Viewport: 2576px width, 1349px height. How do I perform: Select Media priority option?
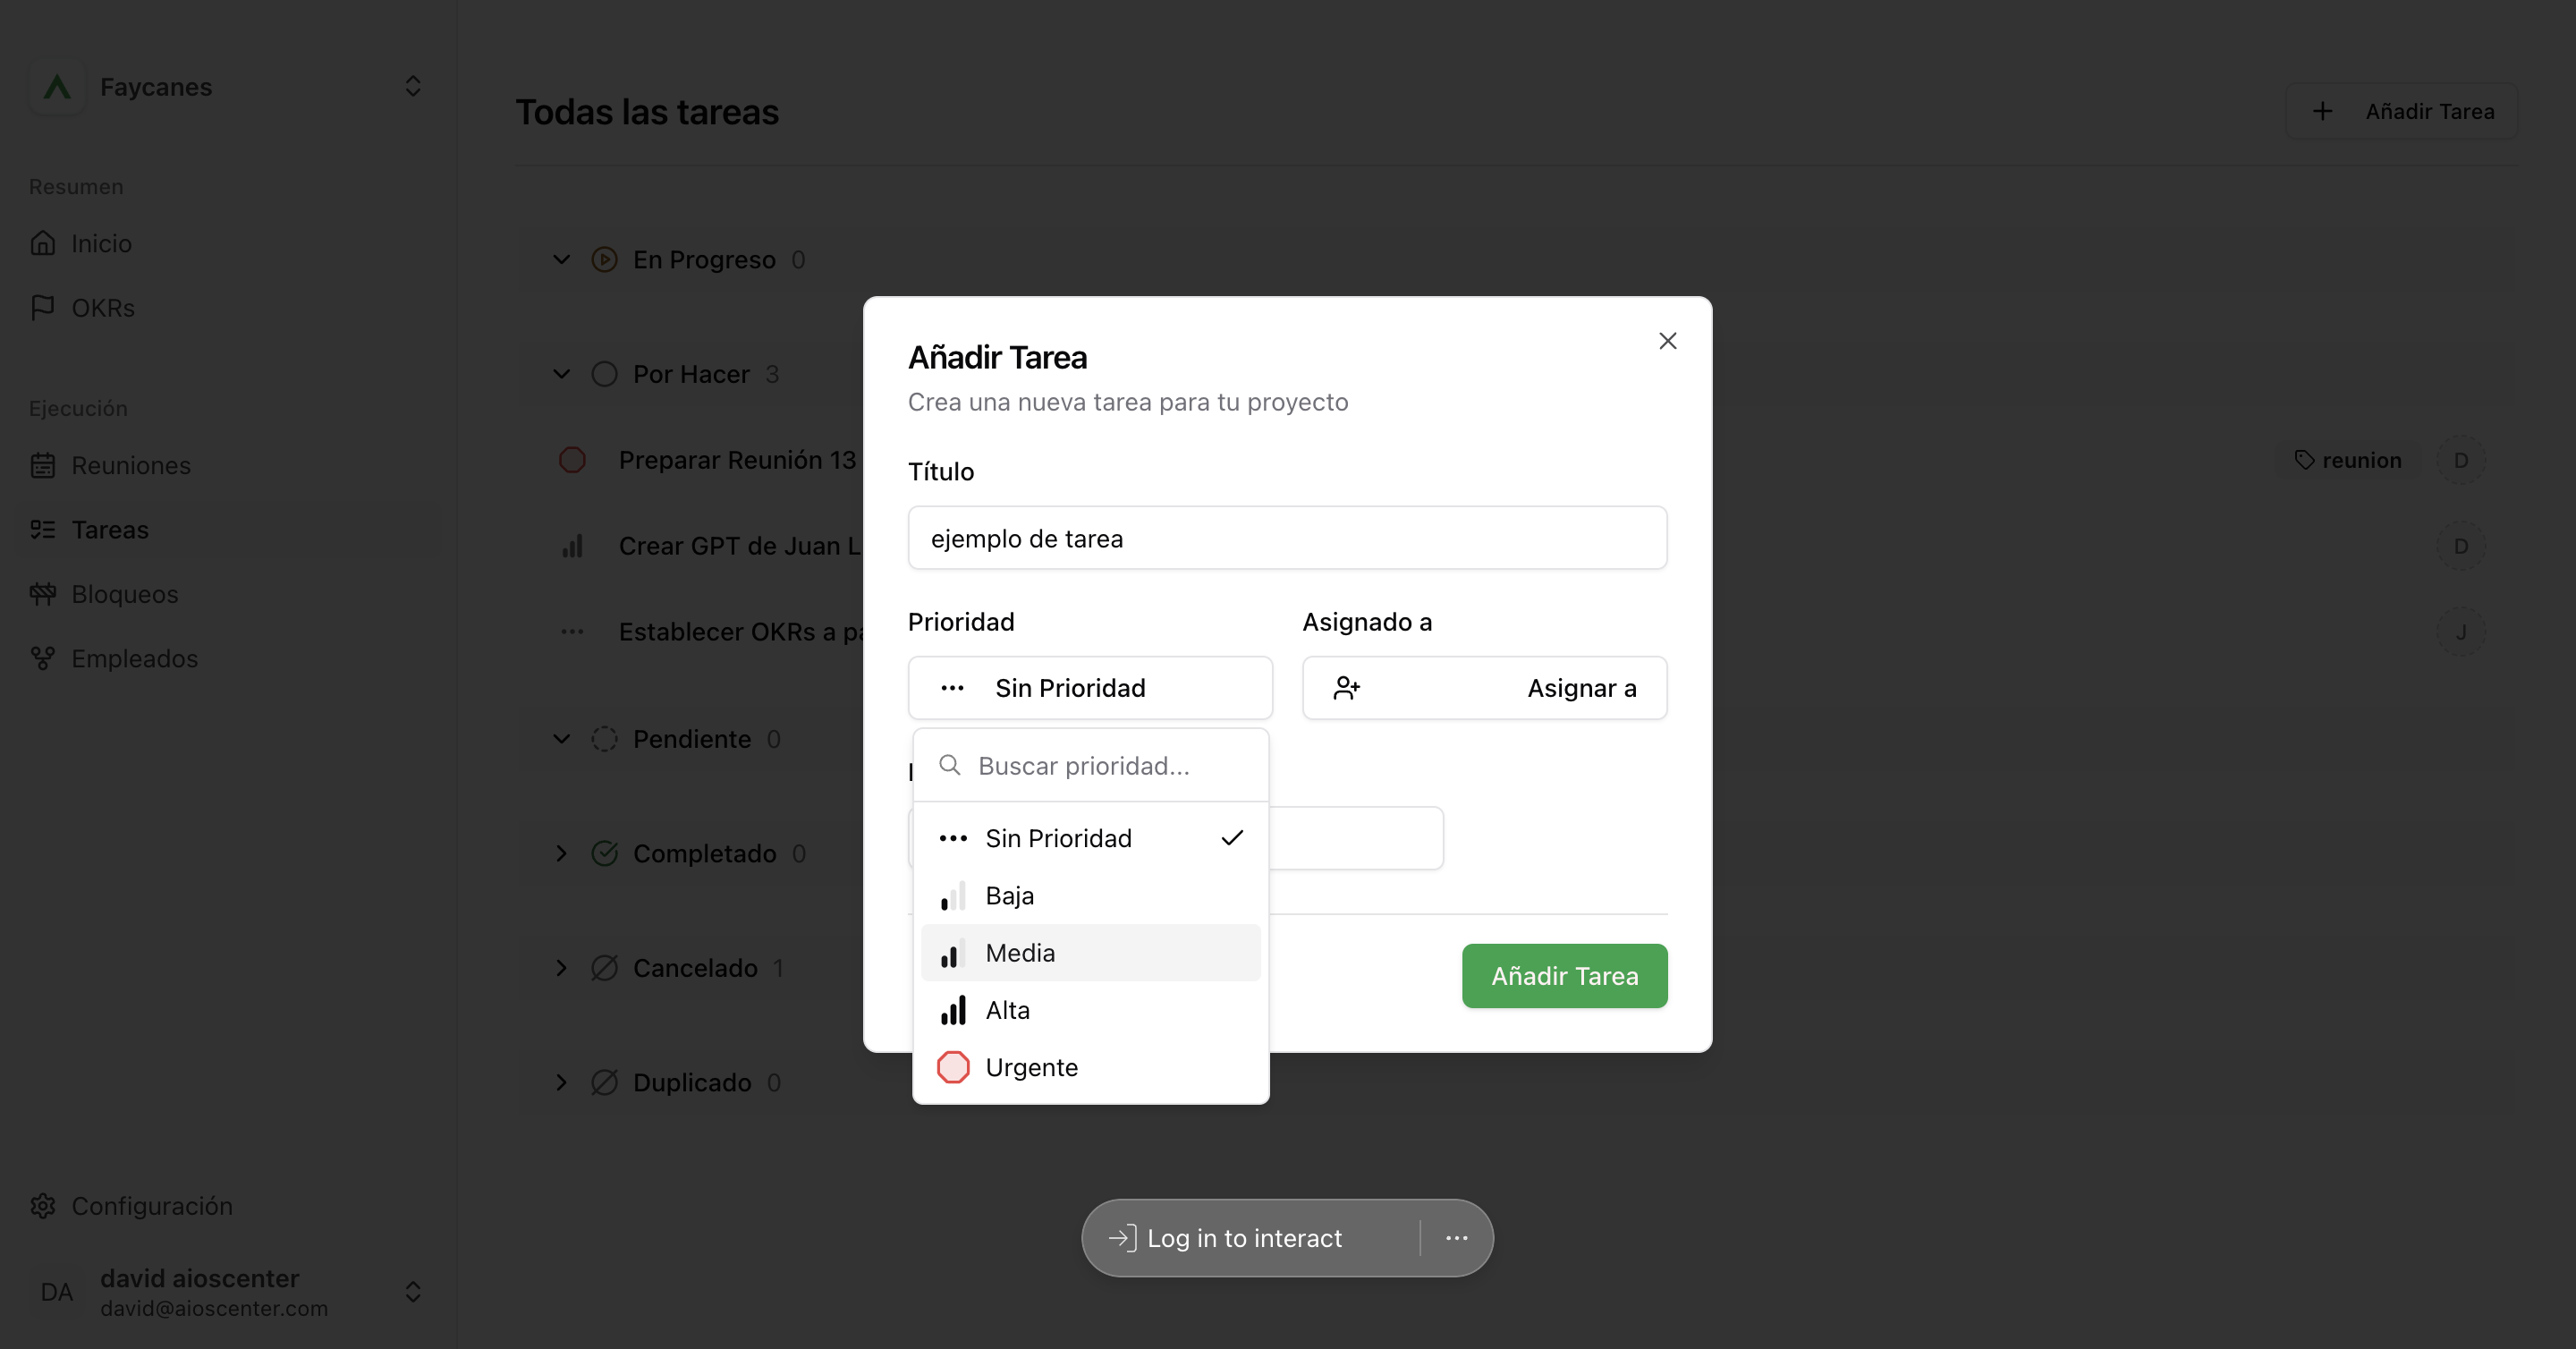pos(1090,953)
